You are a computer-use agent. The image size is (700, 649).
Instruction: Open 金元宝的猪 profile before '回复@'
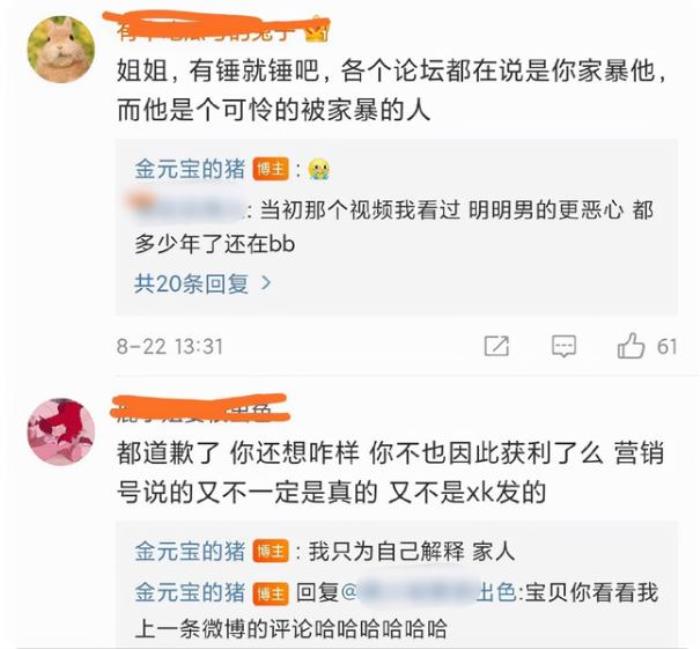pyautogui.click(x=190, y=593)
